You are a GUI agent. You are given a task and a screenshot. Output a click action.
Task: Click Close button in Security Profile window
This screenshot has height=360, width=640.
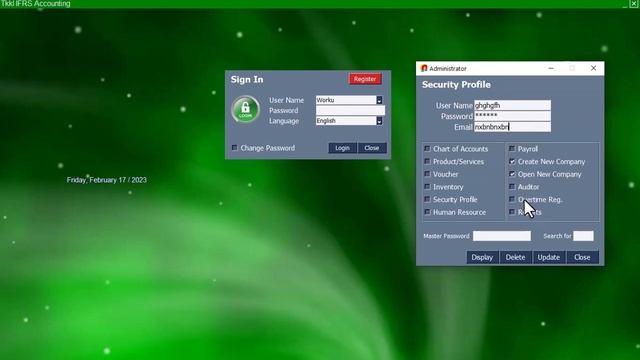point(582,257)
